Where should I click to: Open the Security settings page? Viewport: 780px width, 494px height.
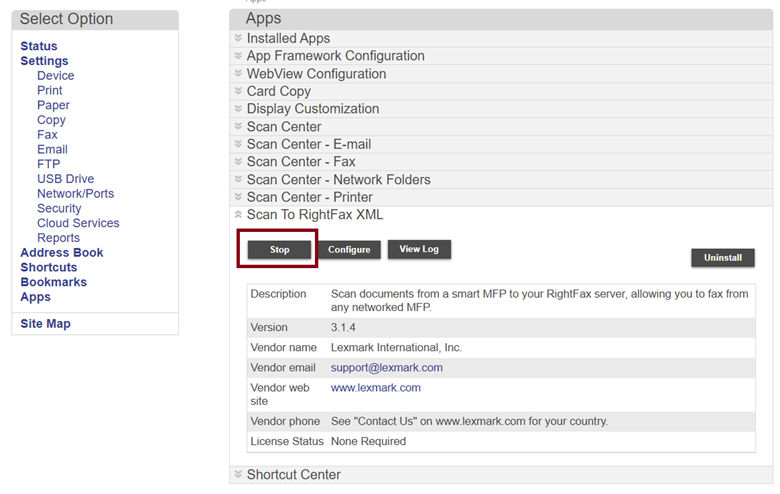pyautogui.click(x=59, y=209)
